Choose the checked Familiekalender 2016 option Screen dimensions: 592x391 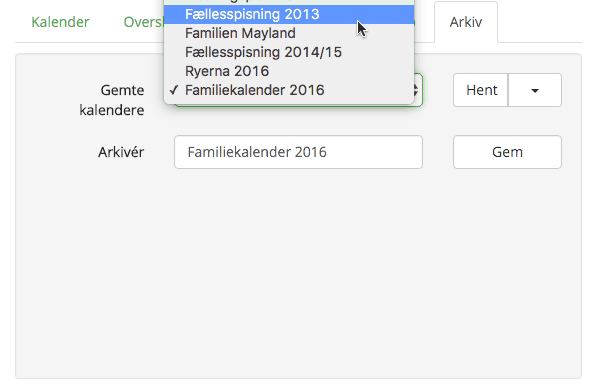[289, 90]
